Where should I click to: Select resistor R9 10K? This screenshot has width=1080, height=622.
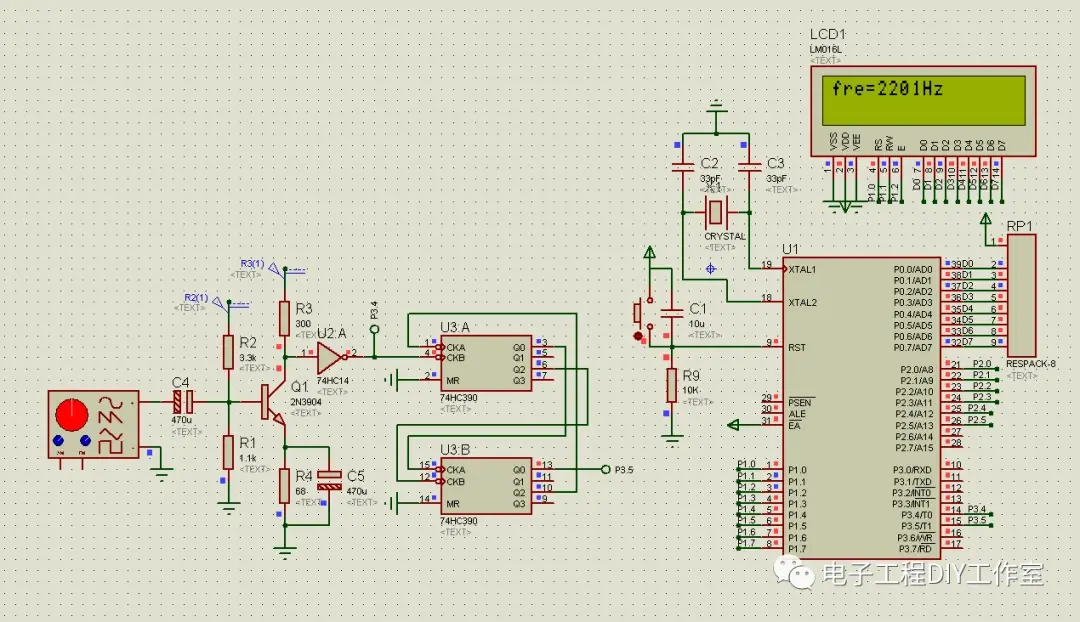672,385
